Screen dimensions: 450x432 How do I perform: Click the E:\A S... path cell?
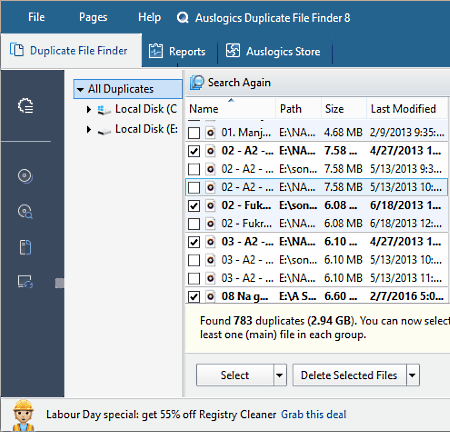pyautogui.click(x=298, y=296)
